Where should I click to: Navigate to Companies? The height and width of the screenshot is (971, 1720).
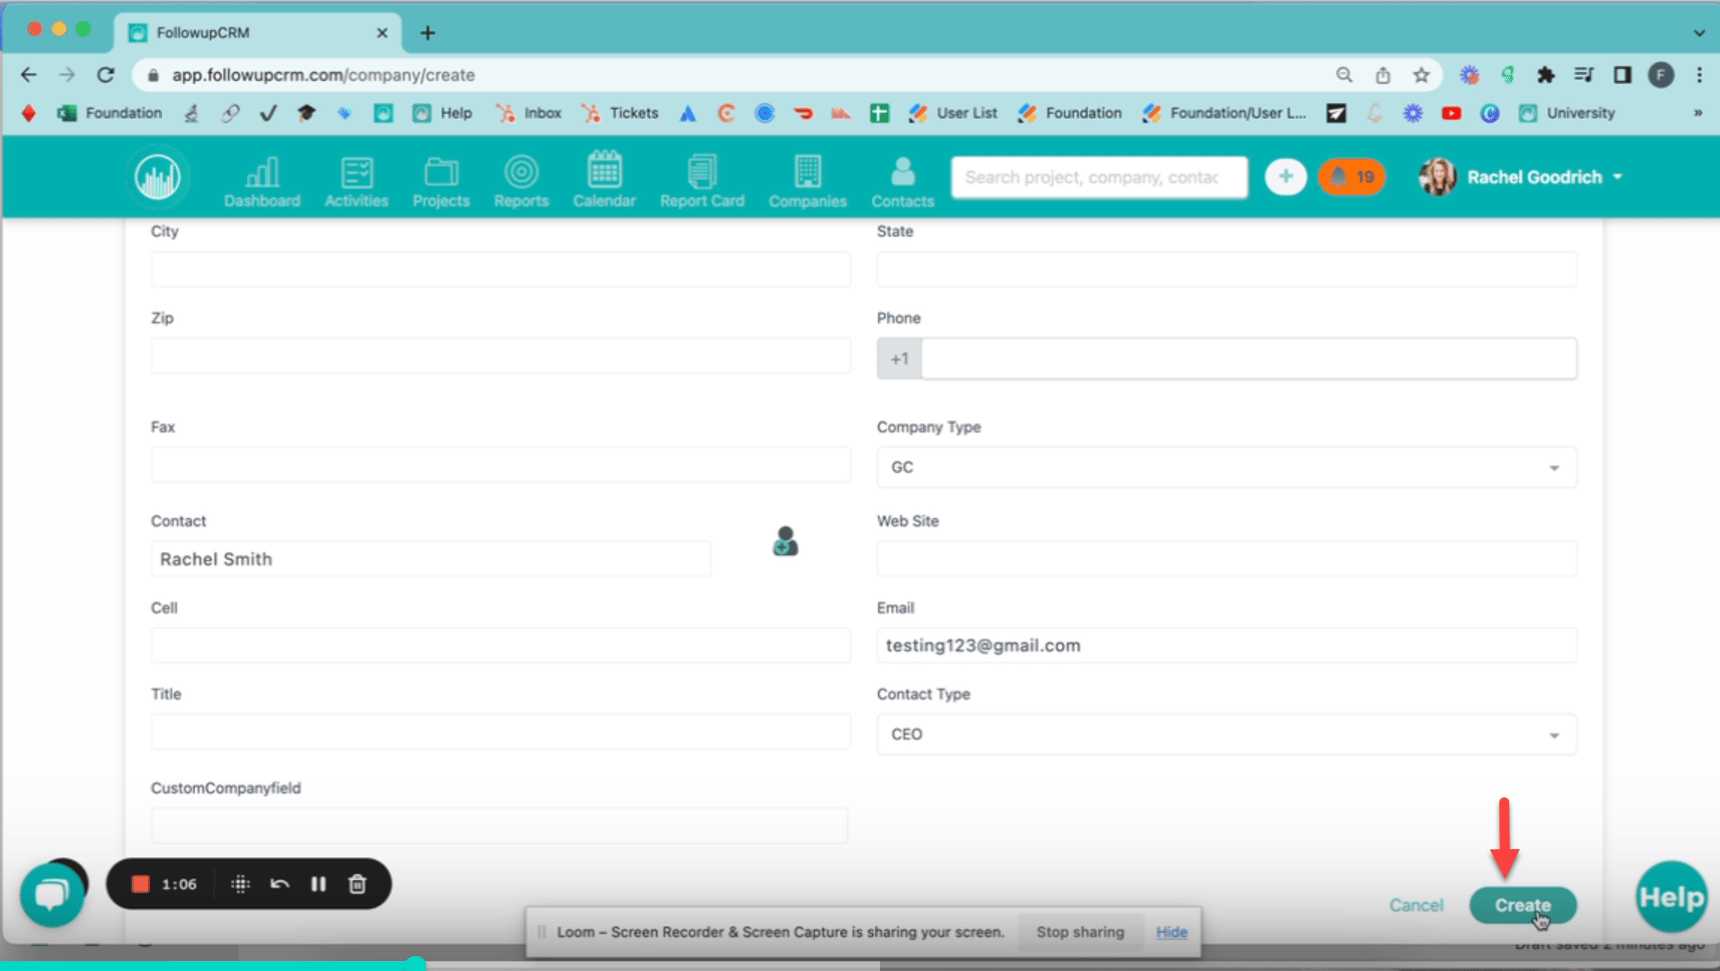pos(807,181)
